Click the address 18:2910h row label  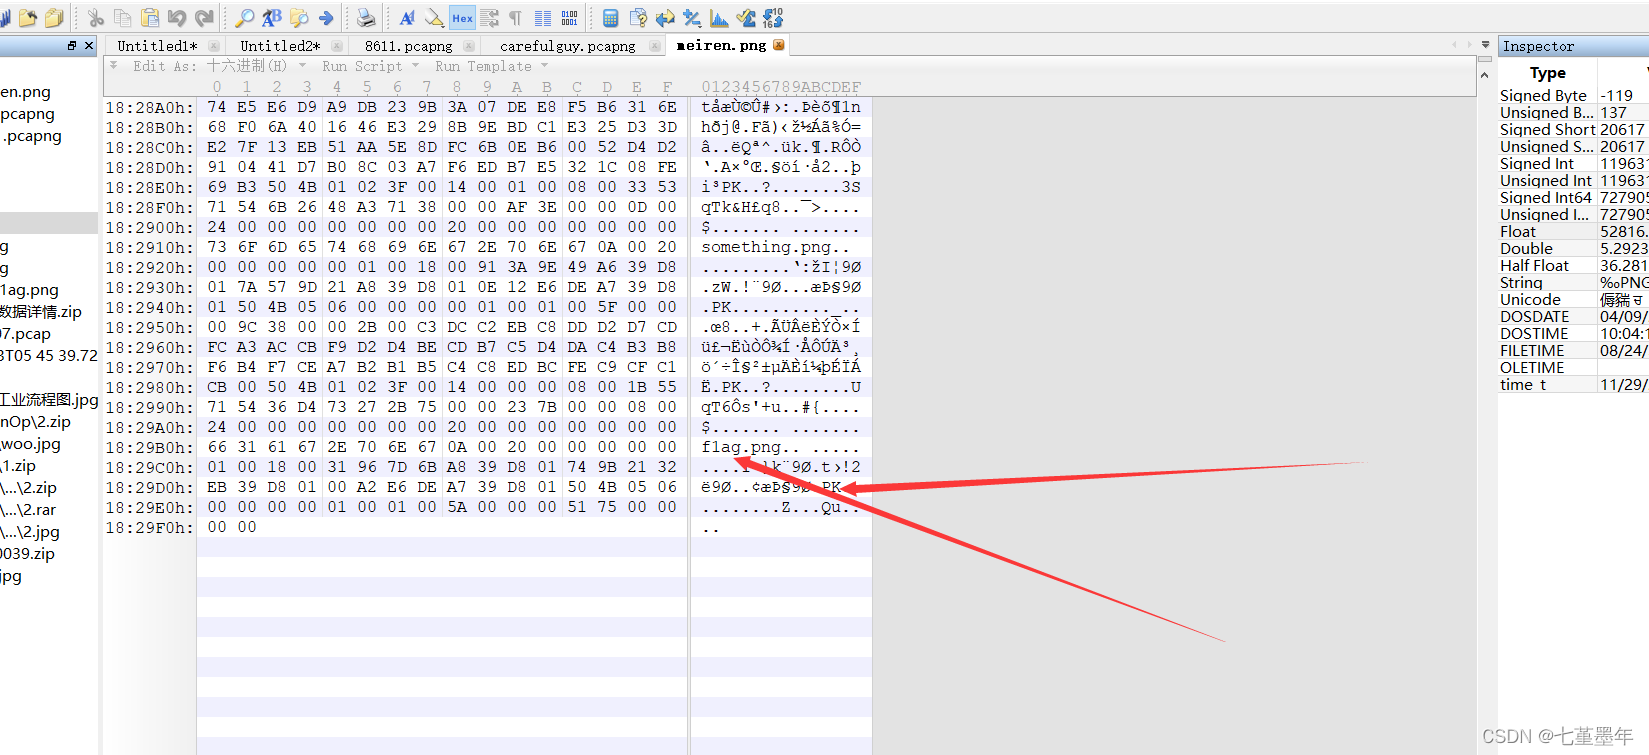pos(150,247)
